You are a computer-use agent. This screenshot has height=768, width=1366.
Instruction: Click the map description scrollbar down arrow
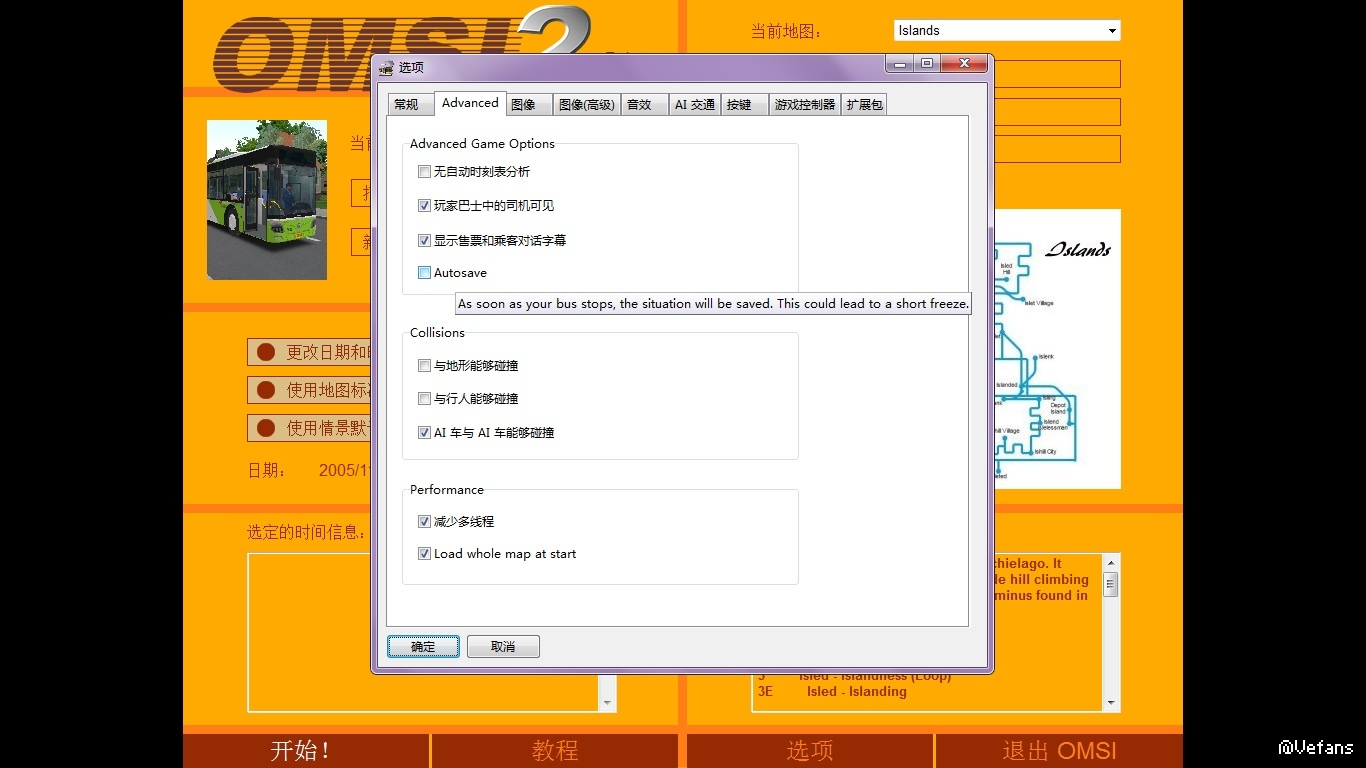click(x=1111, y=703)
